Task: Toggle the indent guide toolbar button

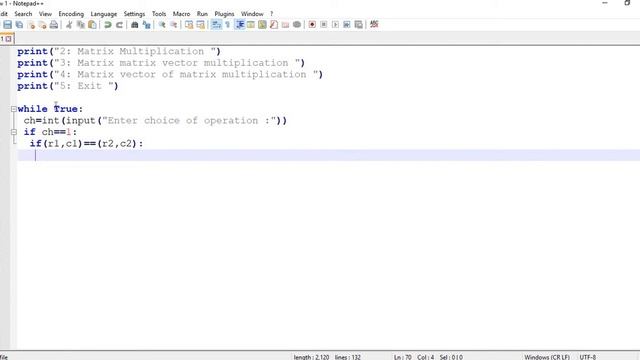Action: [240, 25]
